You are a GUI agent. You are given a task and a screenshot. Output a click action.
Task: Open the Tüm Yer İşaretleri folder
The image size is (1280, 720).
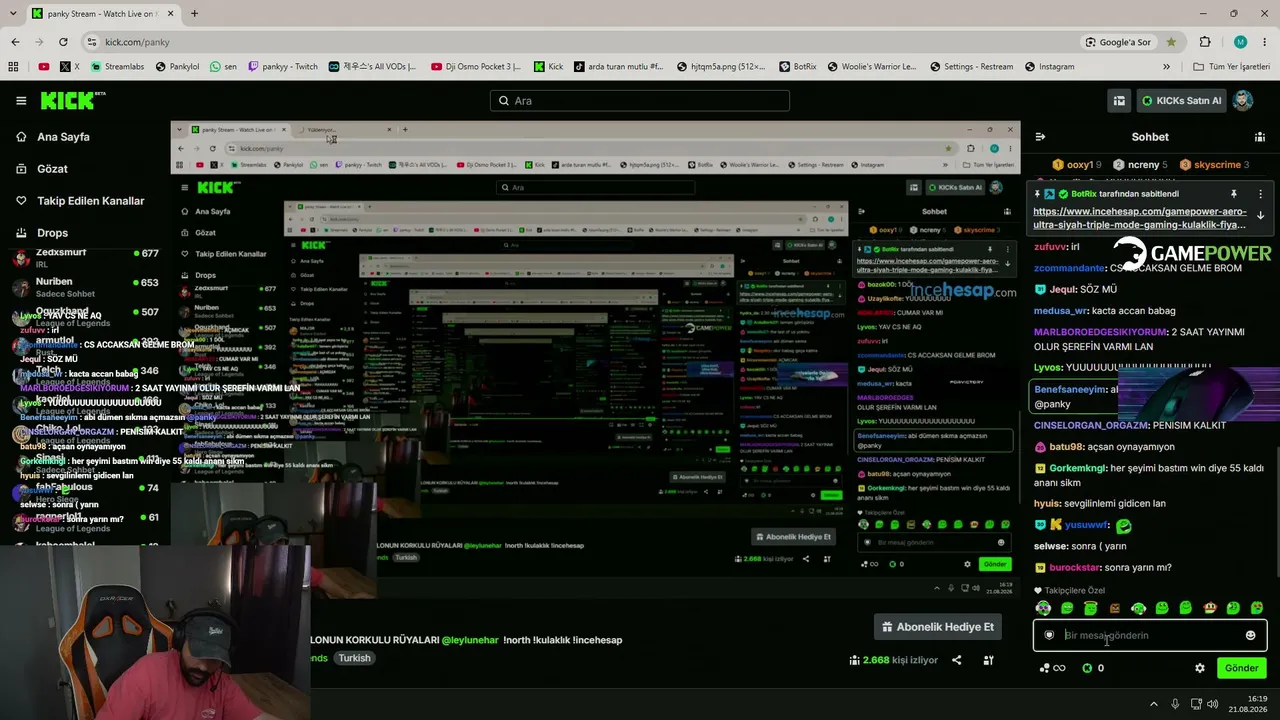(1232, 67)
